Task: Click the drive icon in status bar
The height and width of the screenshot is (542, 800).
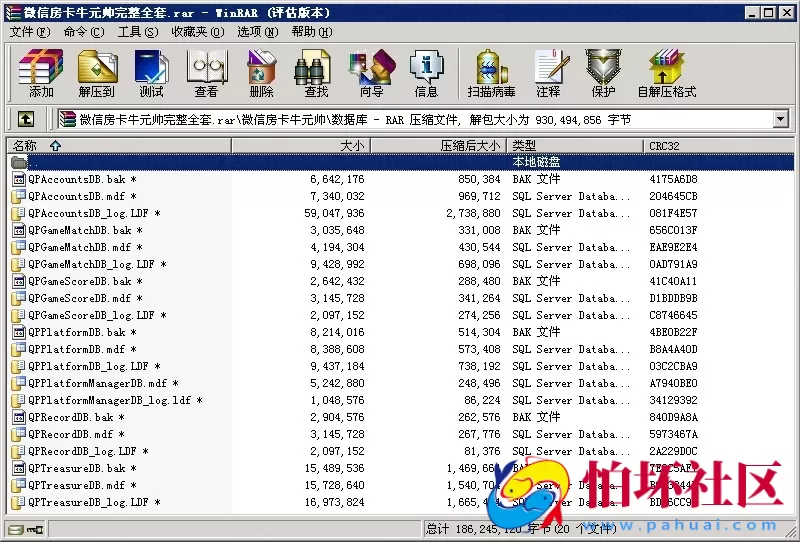Action: pyautogui.click(x=16, y=530)
